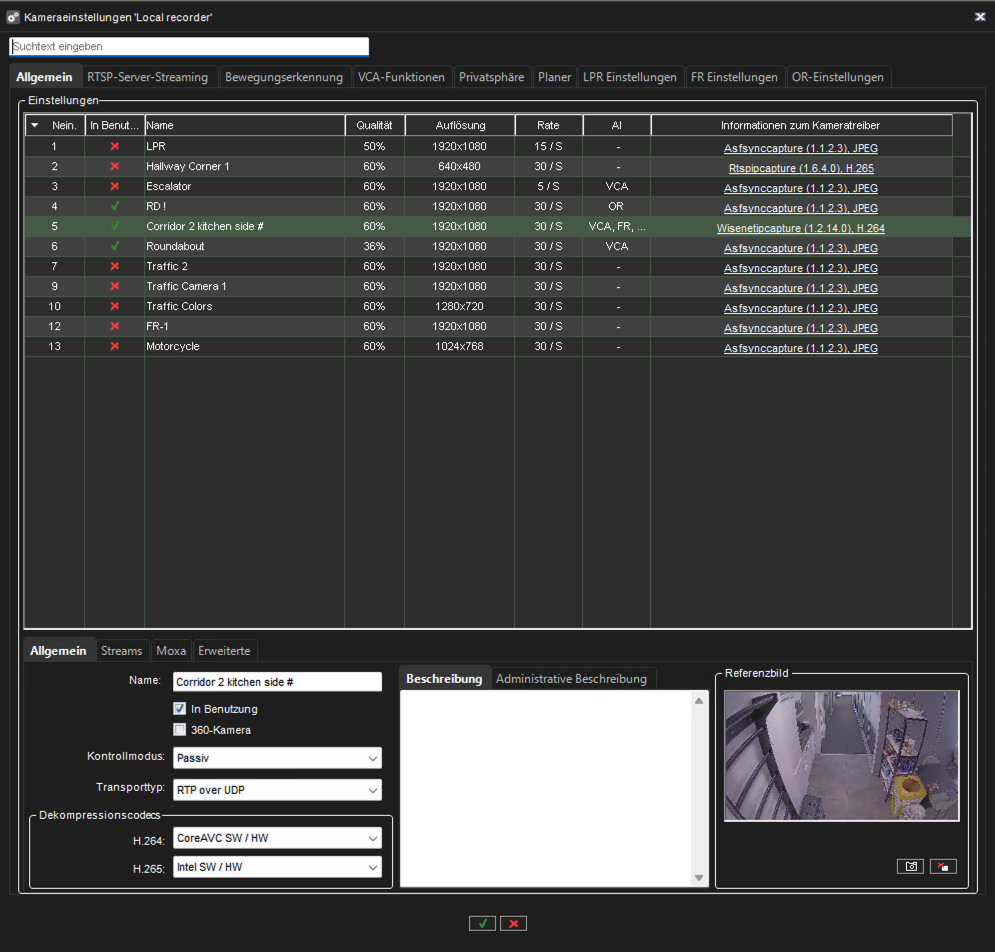Click the red cancel icon at the bottom
Image resolution: width=995 pixels, height=952 pixels.
[x=513, y=923]
